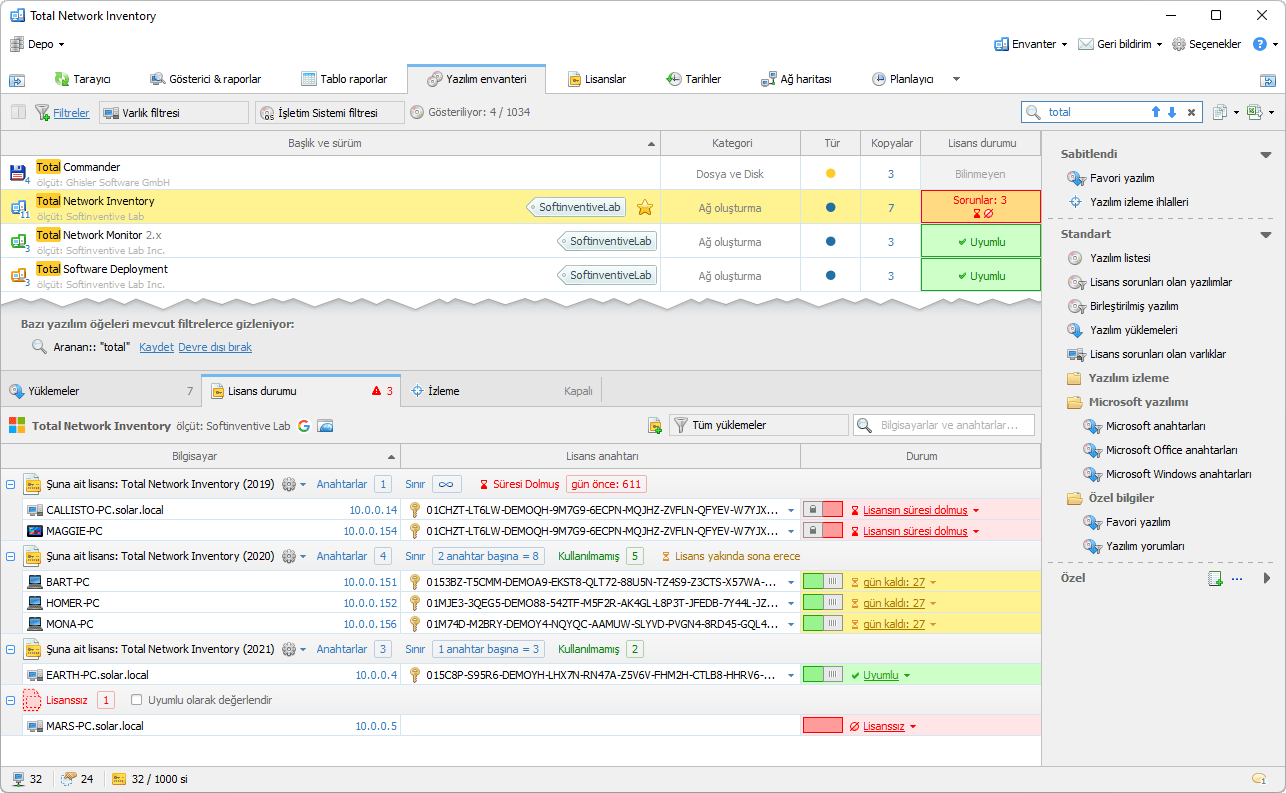Click the 'Kaydet' link for search filter
The image size is (1286, 793).
click(x=156, y=347)
